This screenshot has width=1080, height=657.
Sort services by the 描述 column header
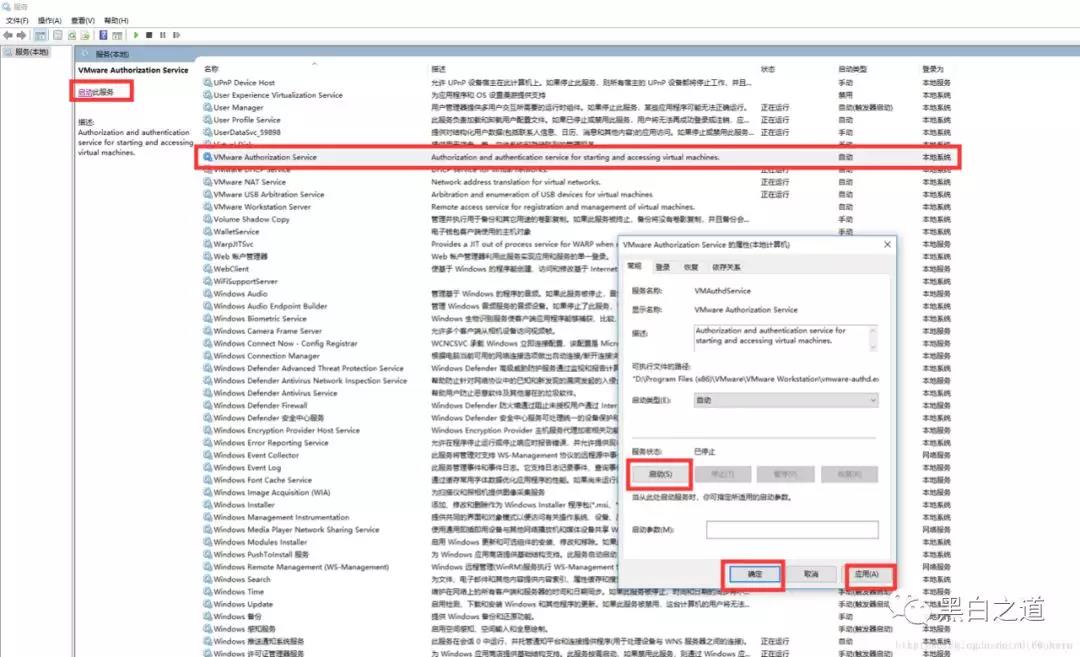(439, 69)
